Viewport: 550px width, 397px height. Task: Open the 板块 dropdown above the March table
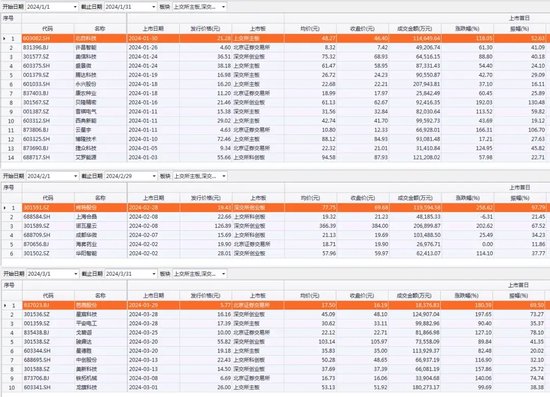click(x=200, y=274)
